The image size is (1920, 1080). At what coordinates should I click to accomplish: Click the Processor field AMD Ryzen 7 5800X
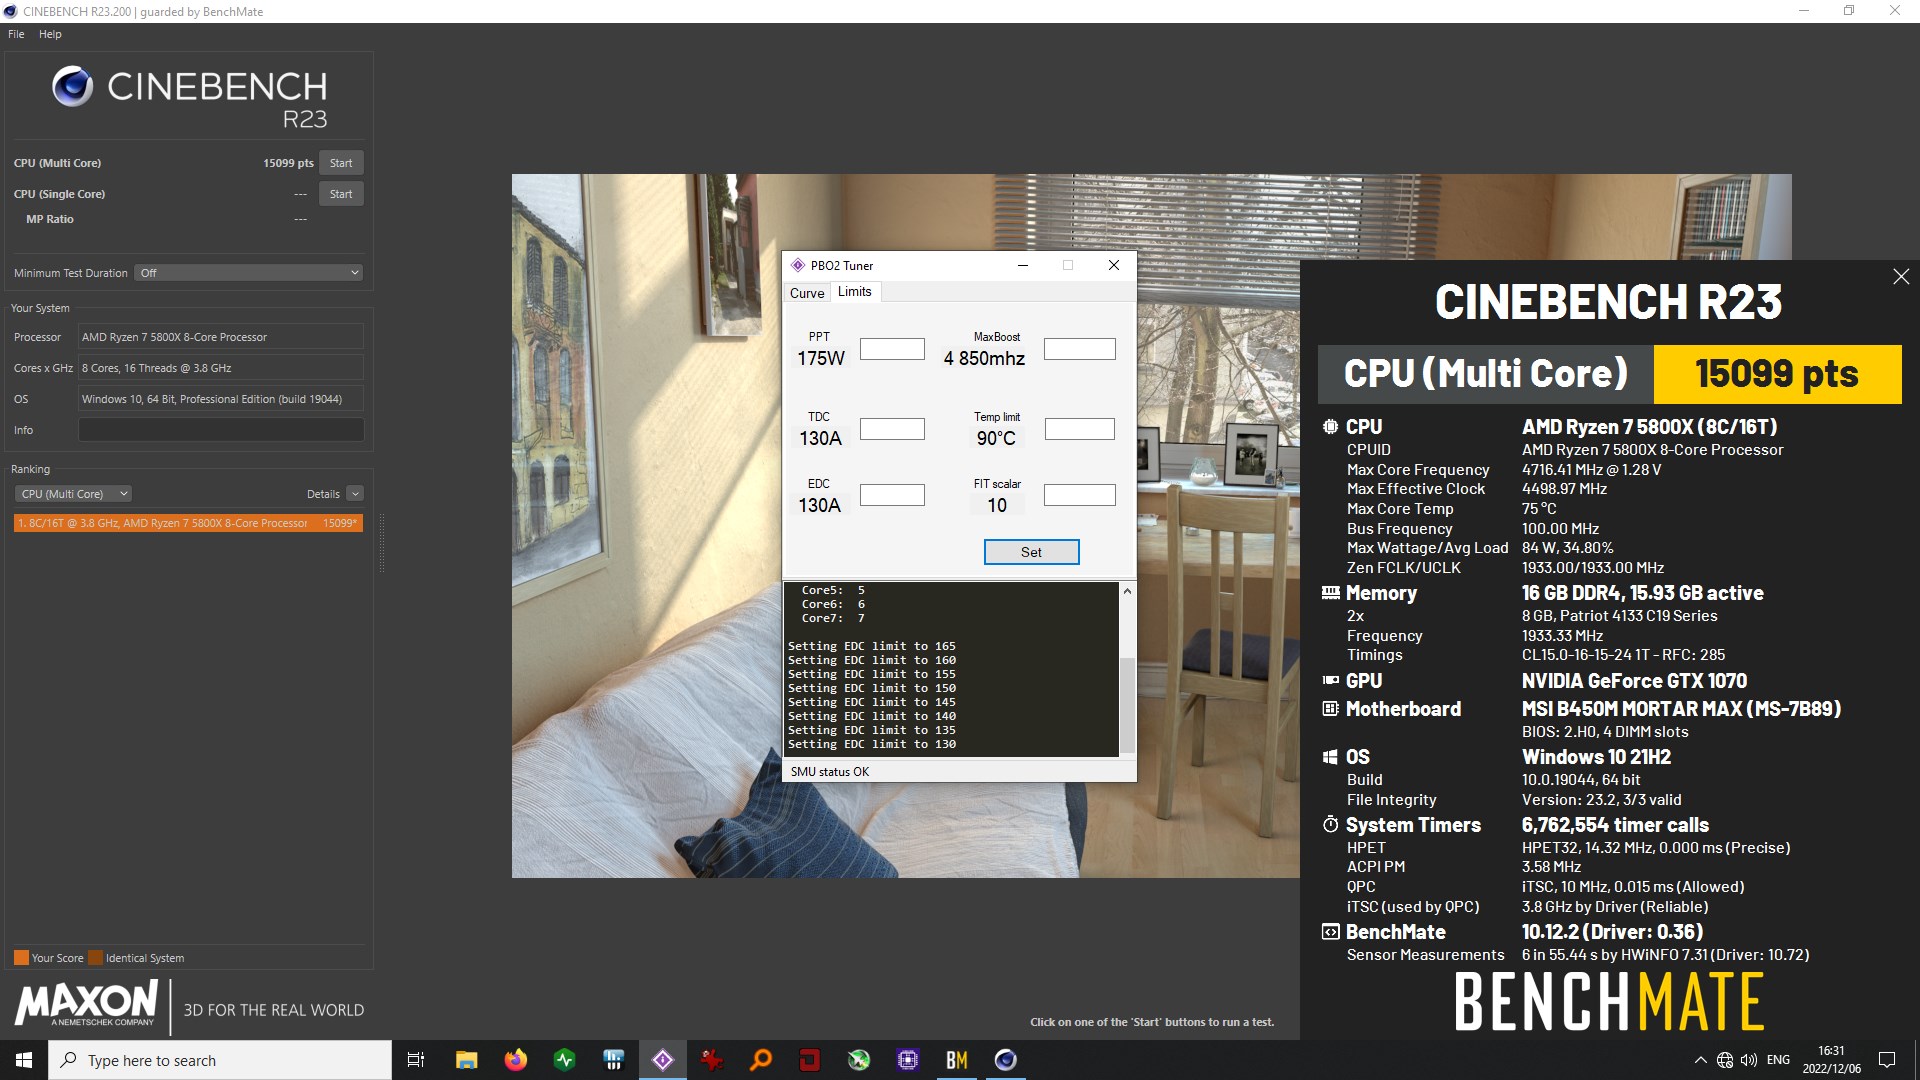(x=221, y=337)
